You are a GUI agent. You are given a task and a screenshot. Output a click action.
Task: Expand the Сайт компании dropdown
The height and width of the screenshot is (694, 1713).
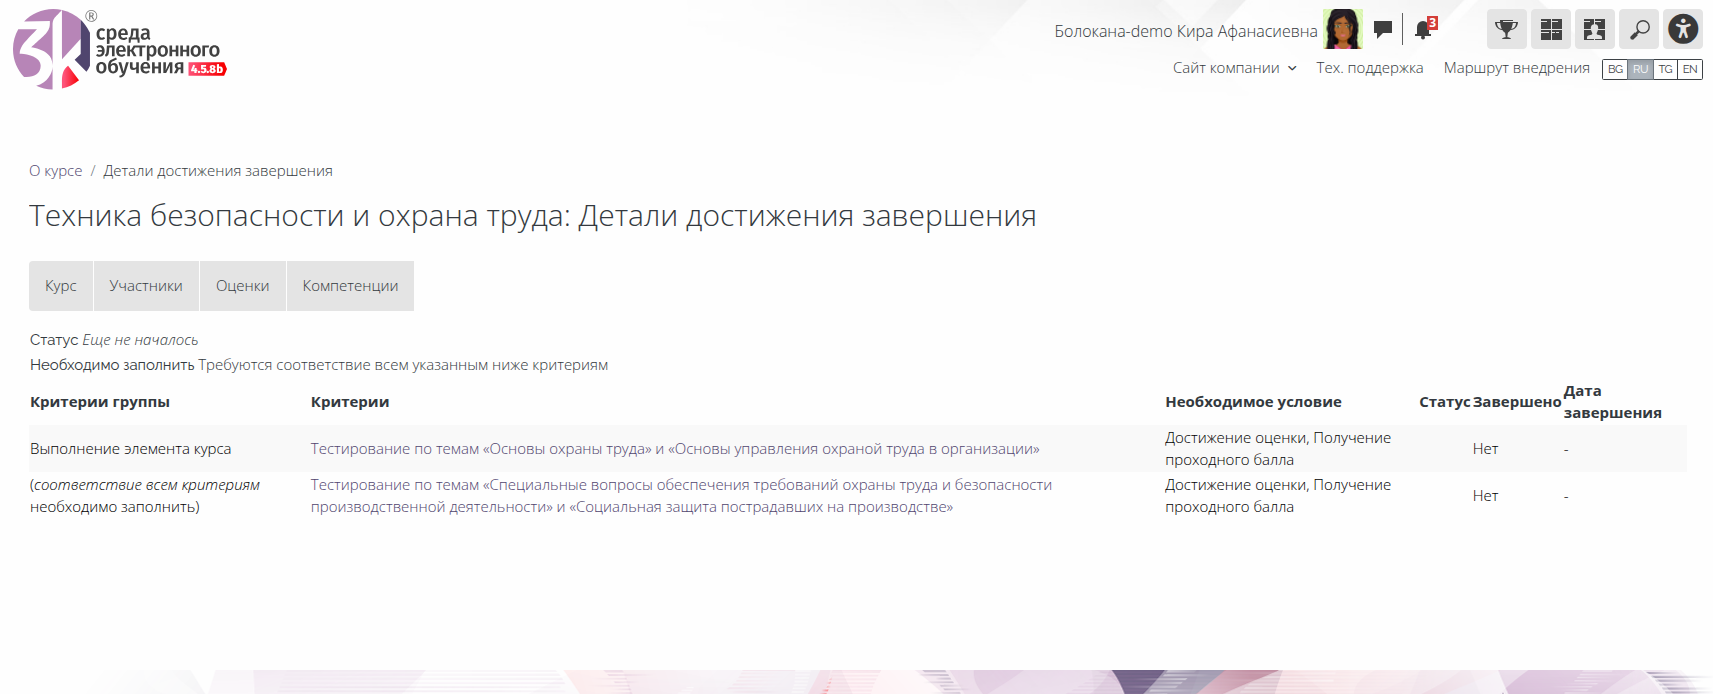point(1234,68)
